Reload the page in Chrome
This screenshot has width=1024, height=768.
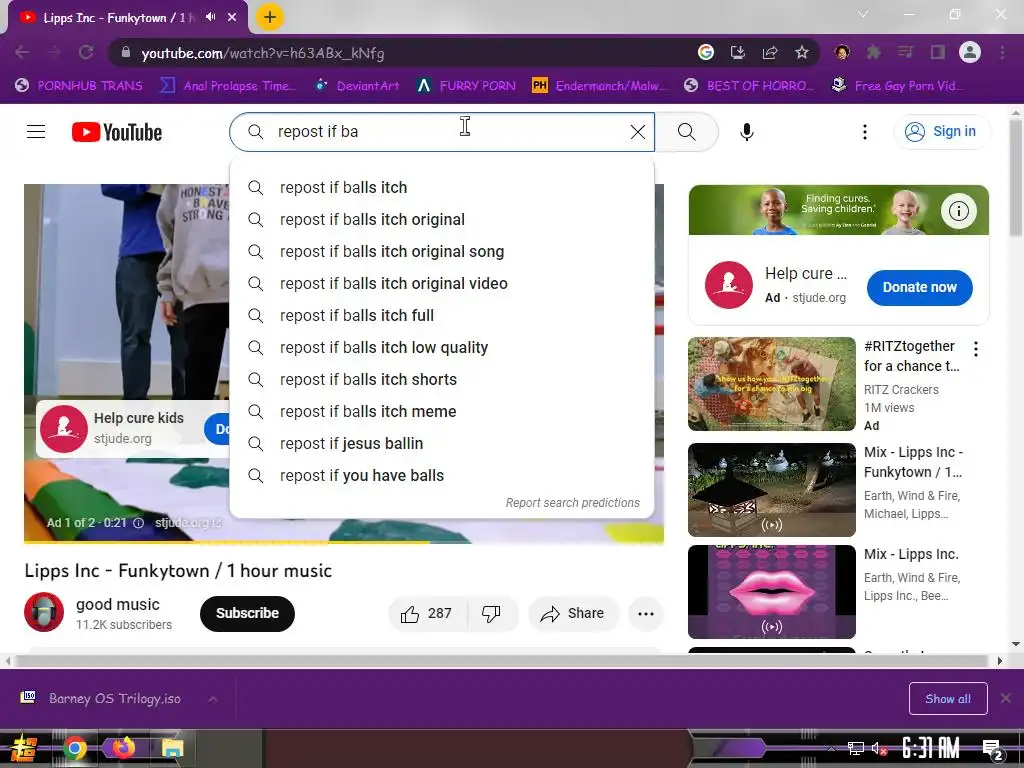pos(86,52)
